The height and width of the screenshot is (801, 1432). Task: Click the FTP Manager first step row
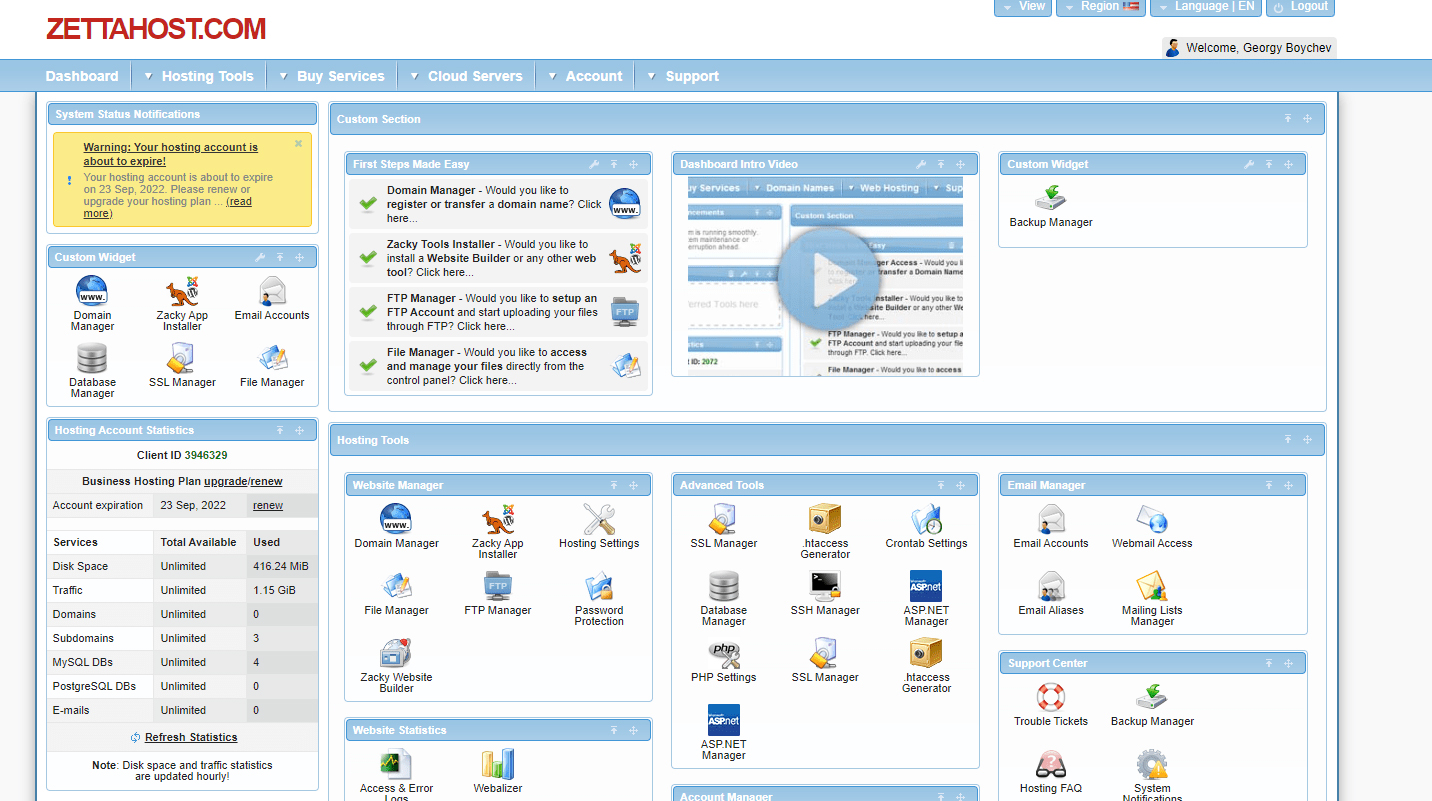point(498,312)
